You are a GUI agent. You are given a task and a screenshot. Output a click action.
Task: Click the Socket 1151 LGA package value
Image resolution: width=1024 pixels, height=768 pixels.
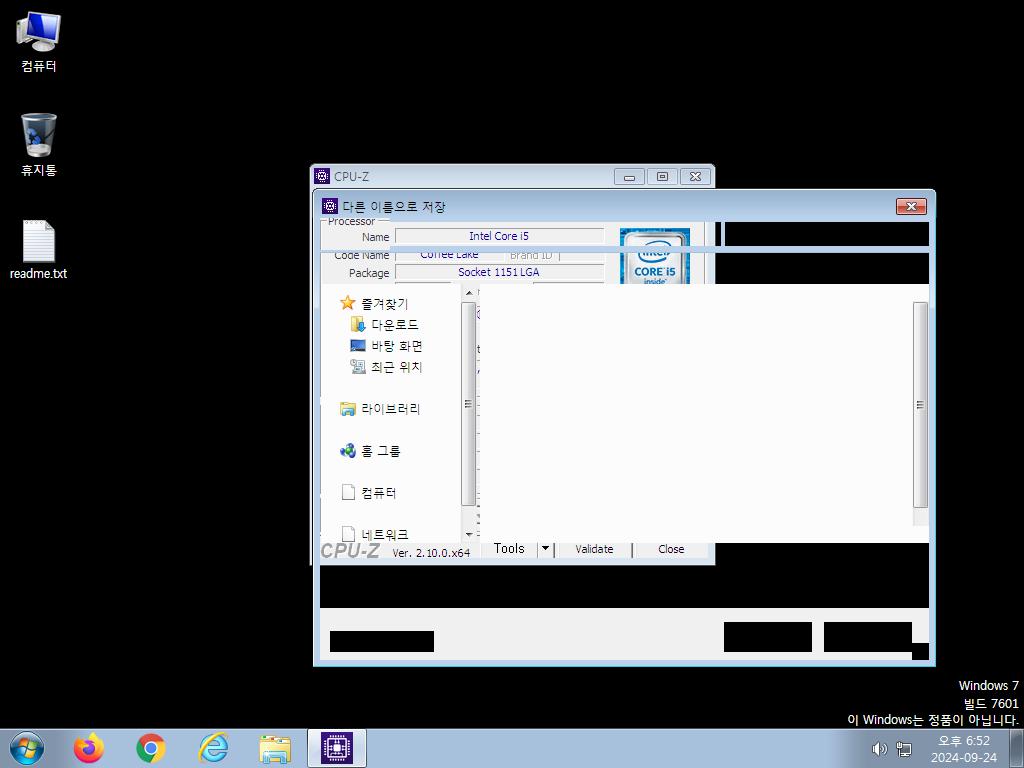click(499, 272)
